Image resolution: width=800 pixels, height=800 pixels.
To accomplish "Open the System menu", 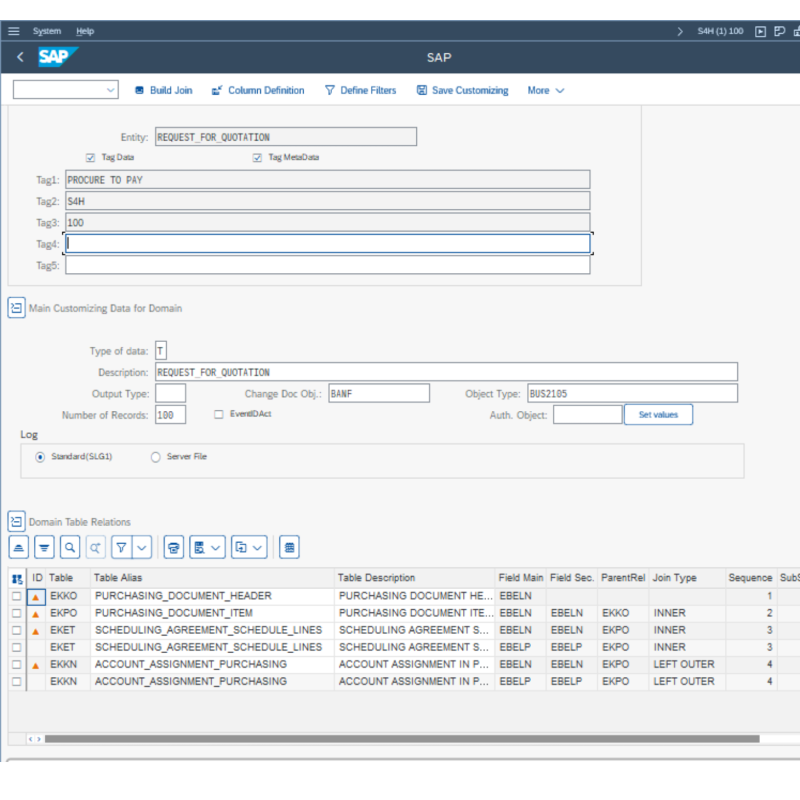I will click(x=46, y=31).
